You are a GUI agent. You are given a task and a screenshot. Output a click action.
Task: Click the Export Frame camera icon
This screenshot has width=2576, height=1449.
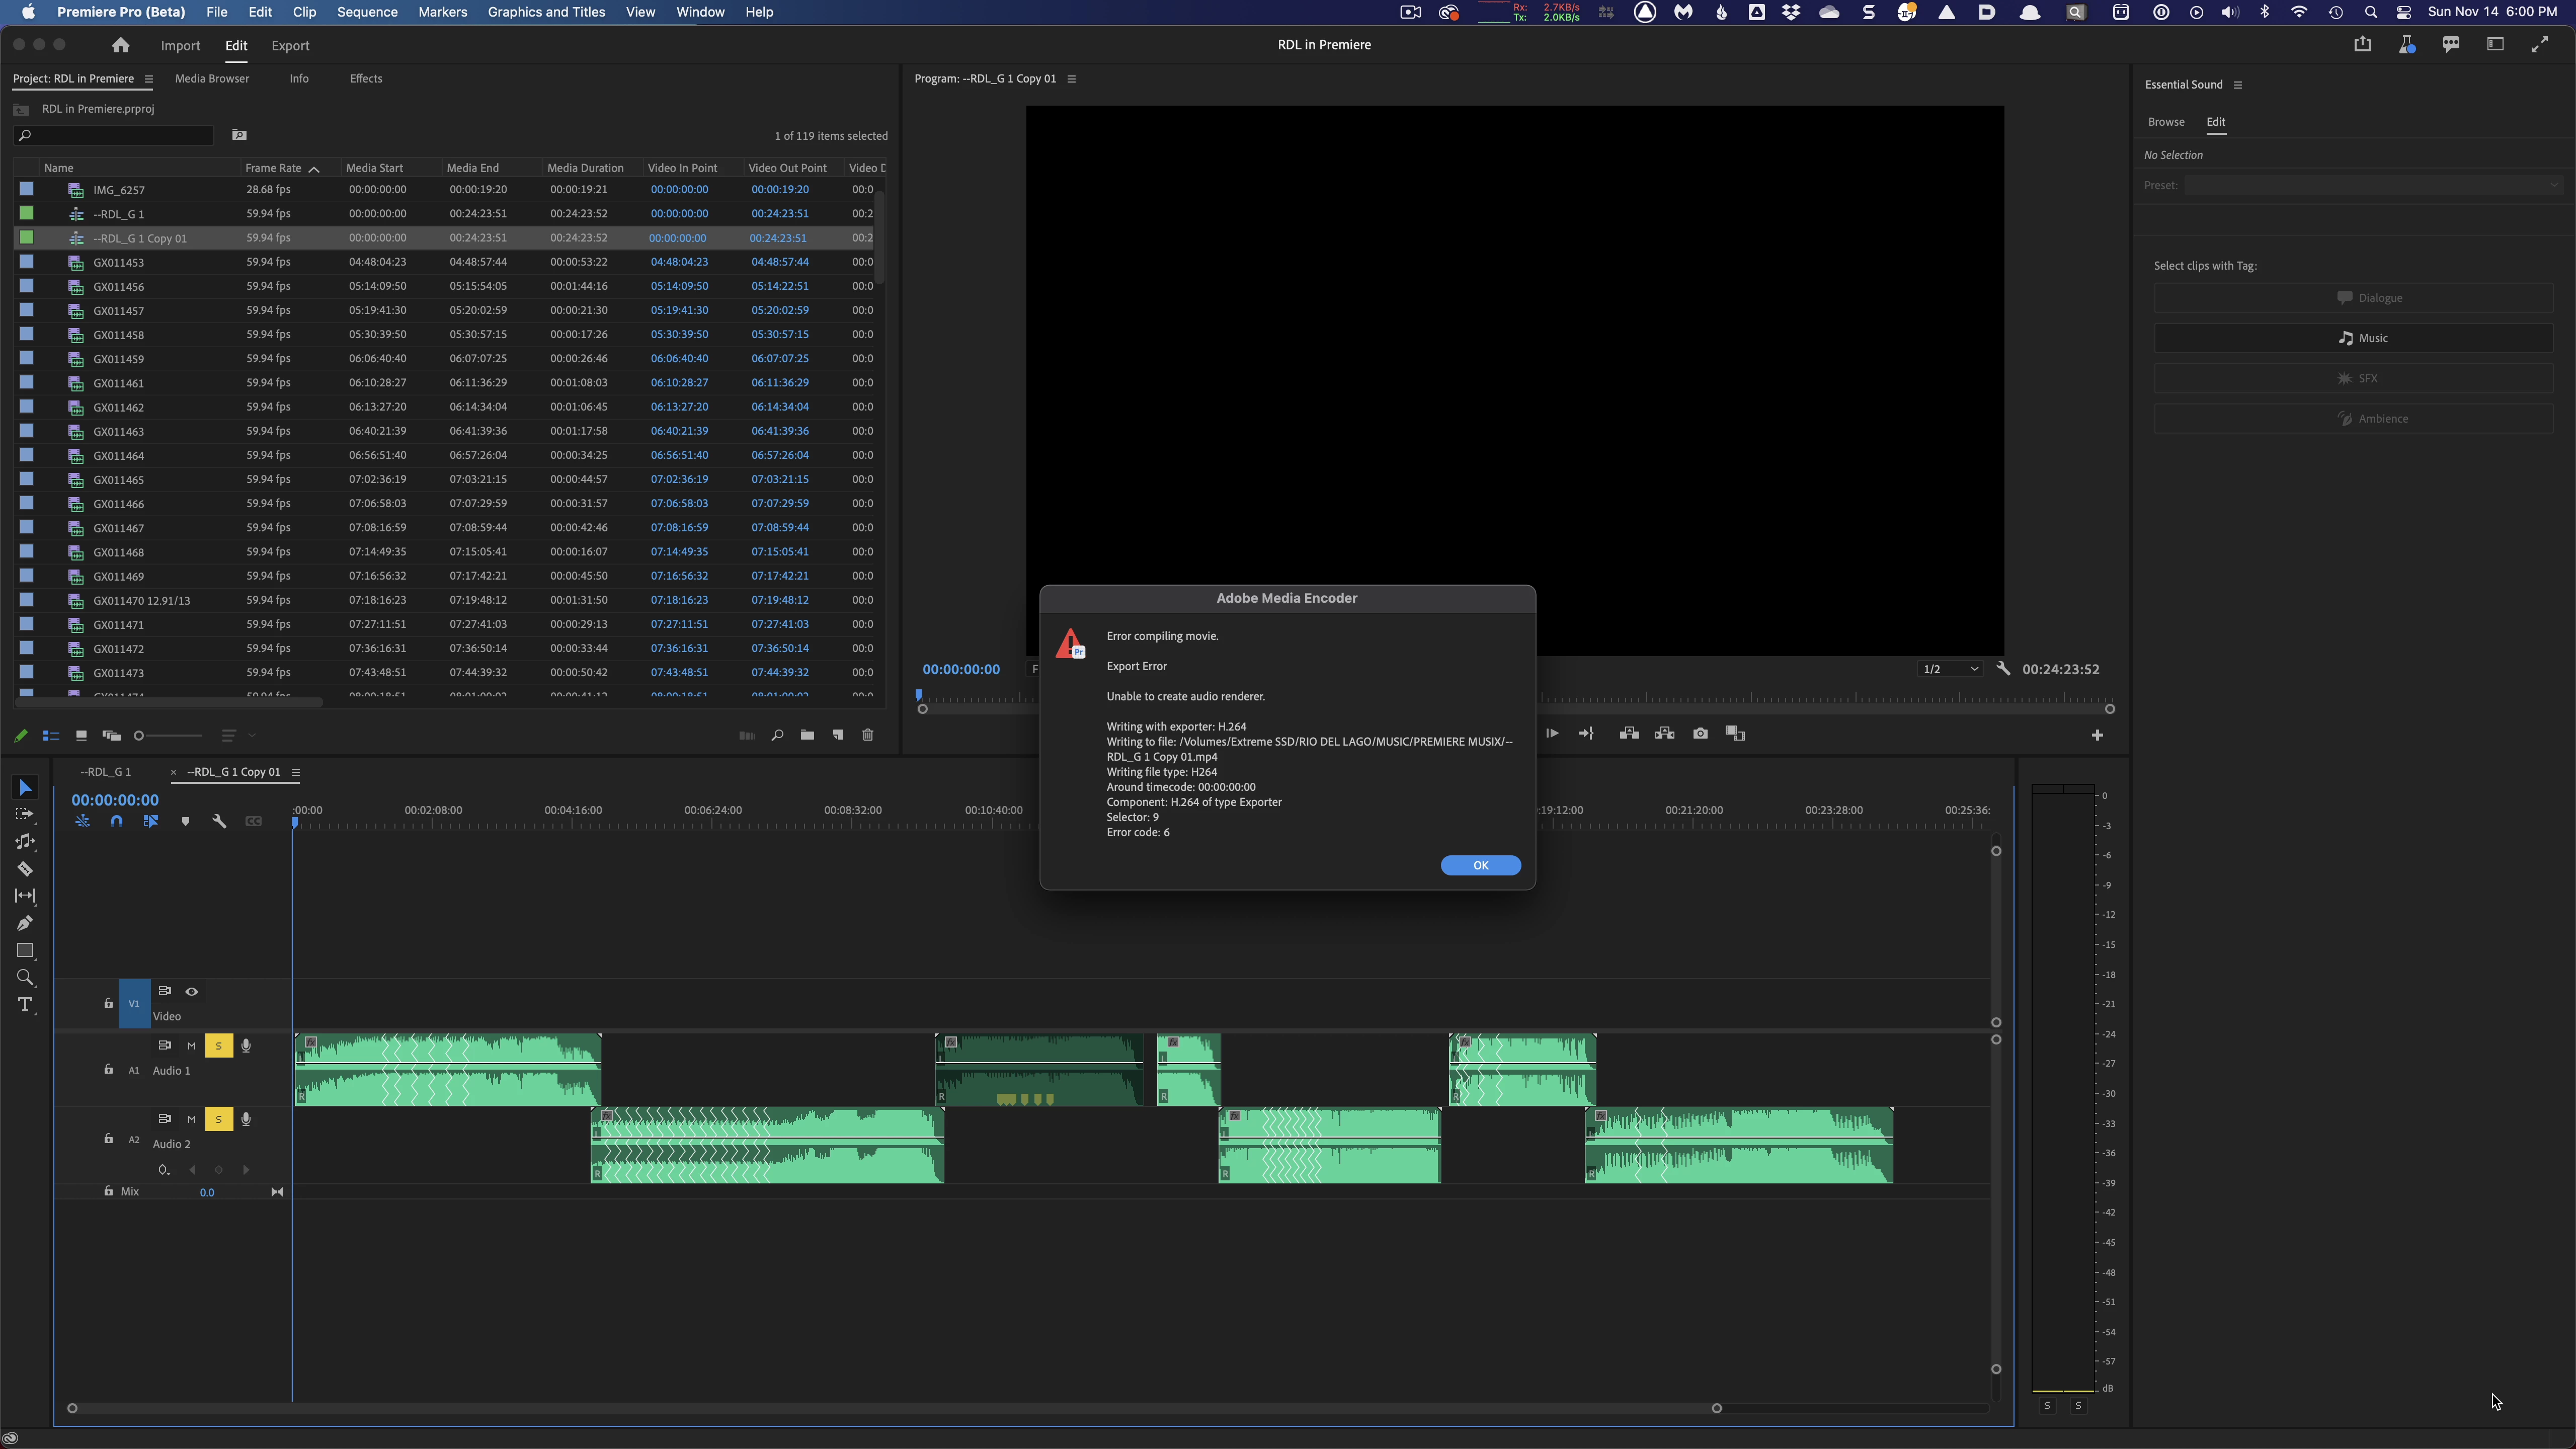1700,734
